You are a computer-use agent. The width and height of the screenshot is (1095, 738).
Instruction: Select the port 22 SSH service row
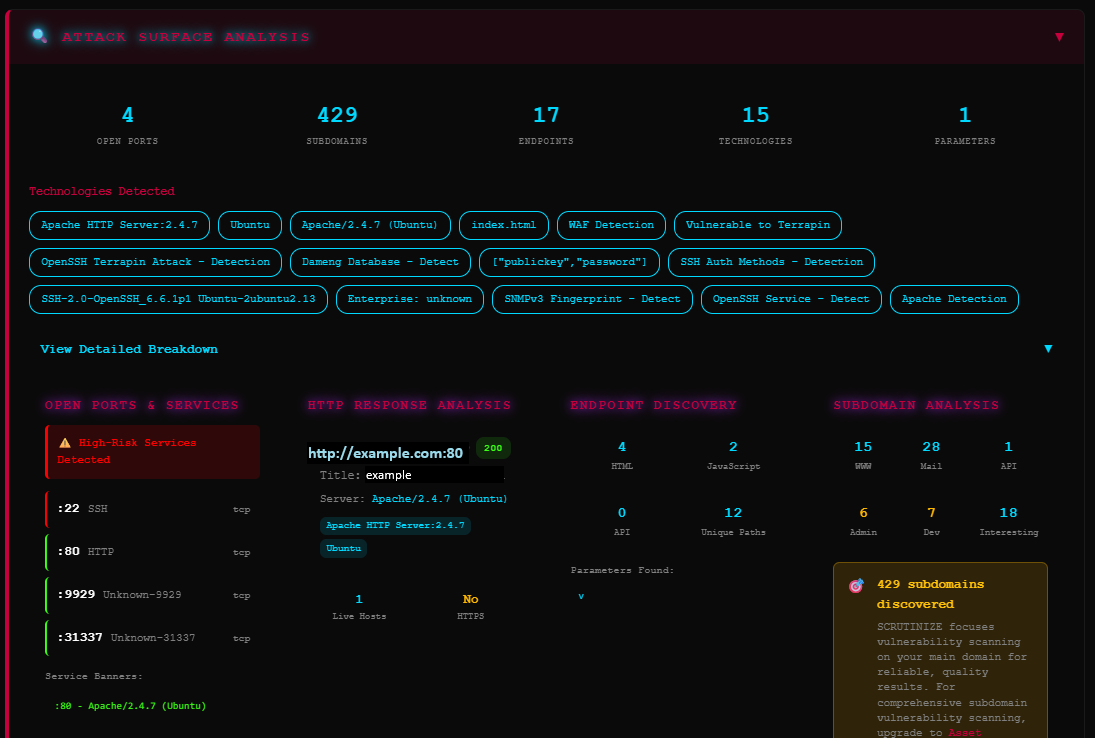tap(152, 509)
